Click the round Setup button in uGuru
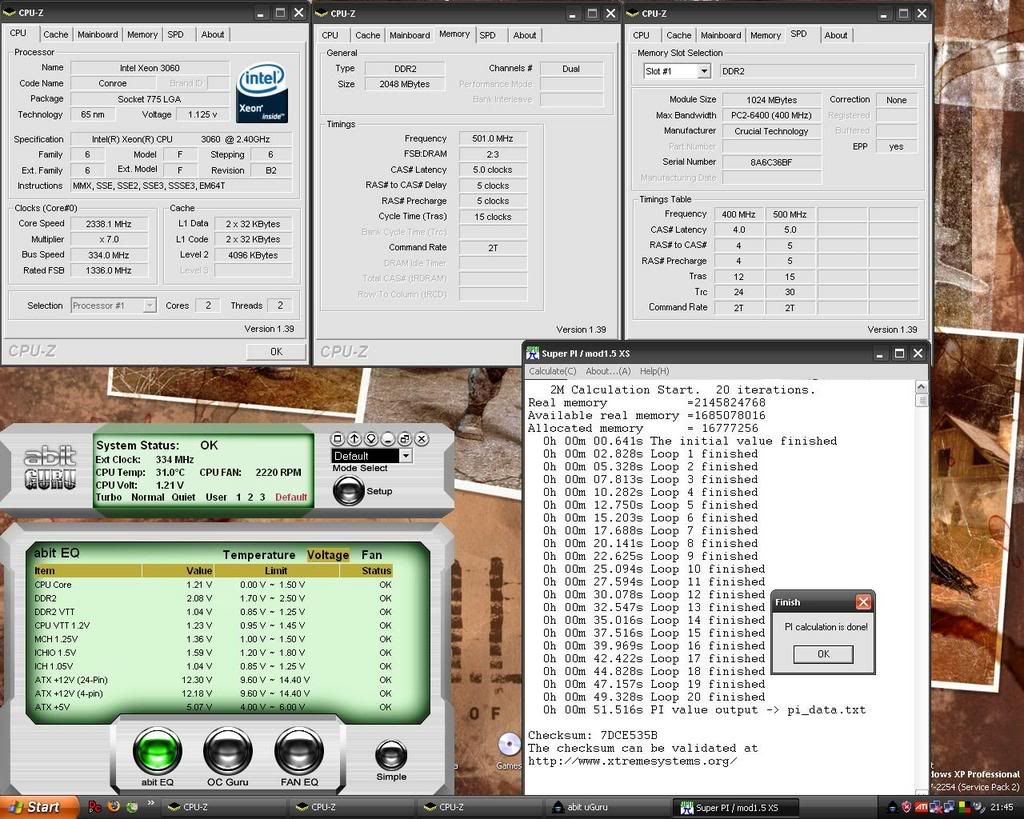Image resolution: width=1024 pixels, height=819 pixels. [348, 490]
